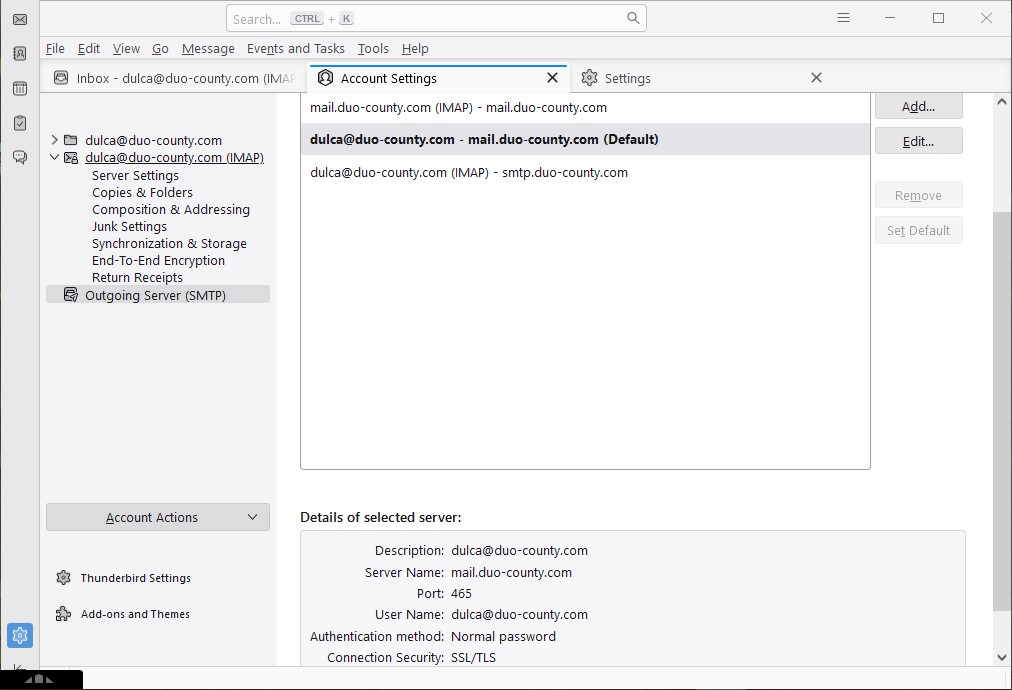Click the Edit... button
Screen dimensions: 1012x690
point(918,141)
